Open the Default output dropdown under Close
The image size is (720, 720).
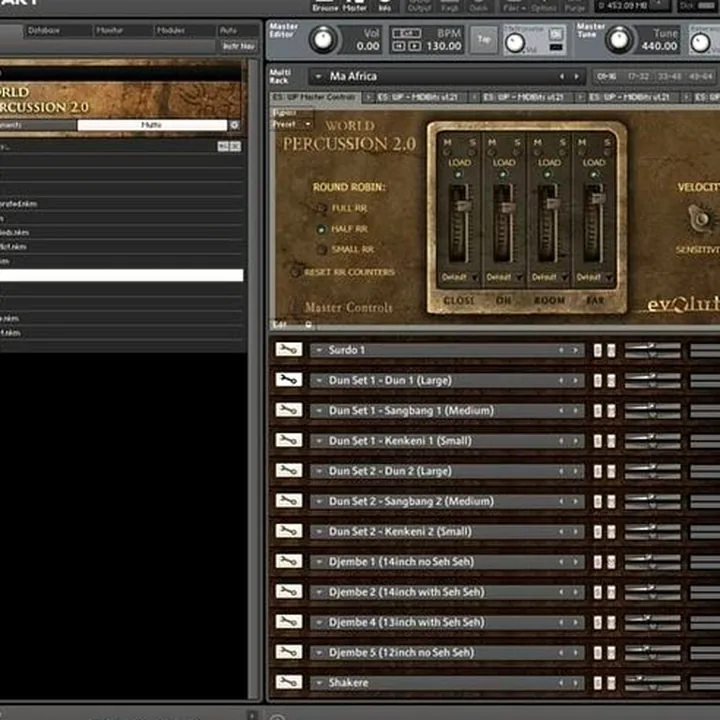tap(460, 277)
